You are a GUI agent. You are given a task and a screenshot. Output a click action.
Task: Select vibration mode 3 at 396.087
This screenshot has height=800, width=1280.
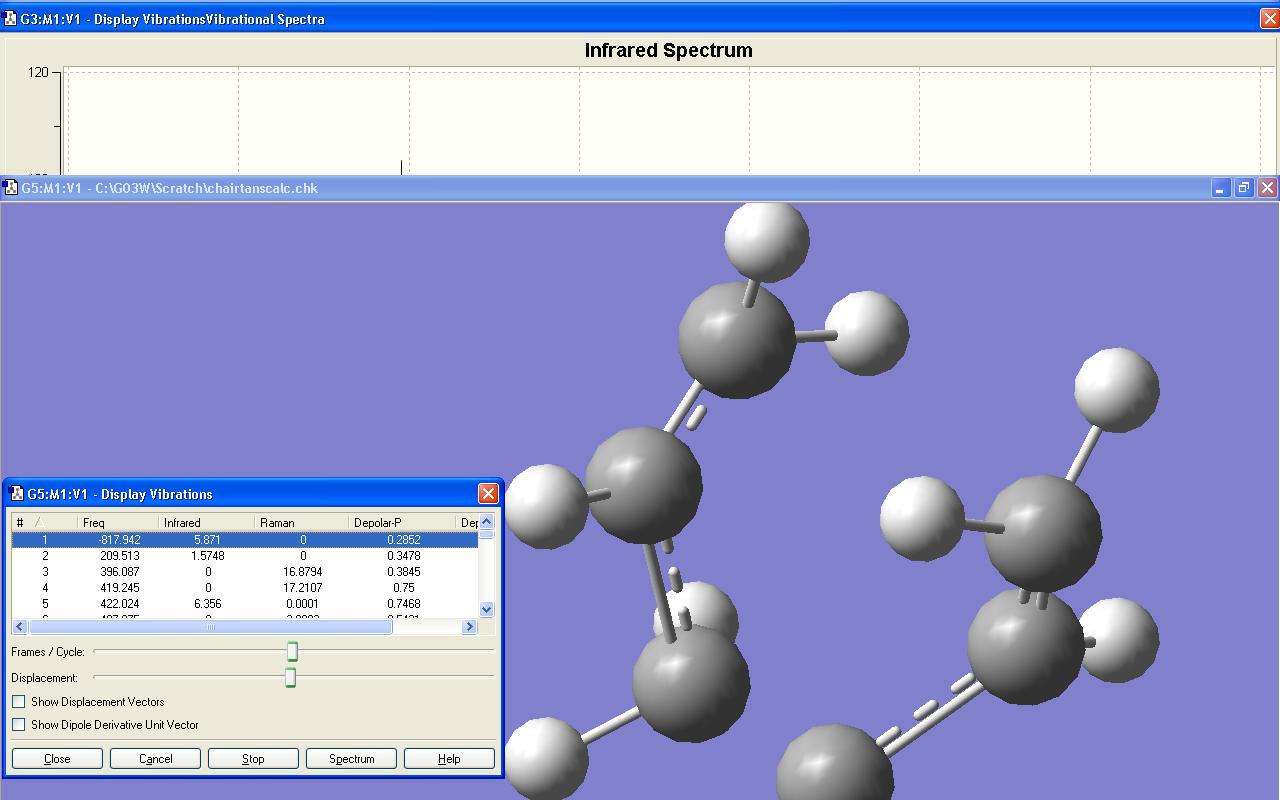pyautogui.click(x=120, y=572)
